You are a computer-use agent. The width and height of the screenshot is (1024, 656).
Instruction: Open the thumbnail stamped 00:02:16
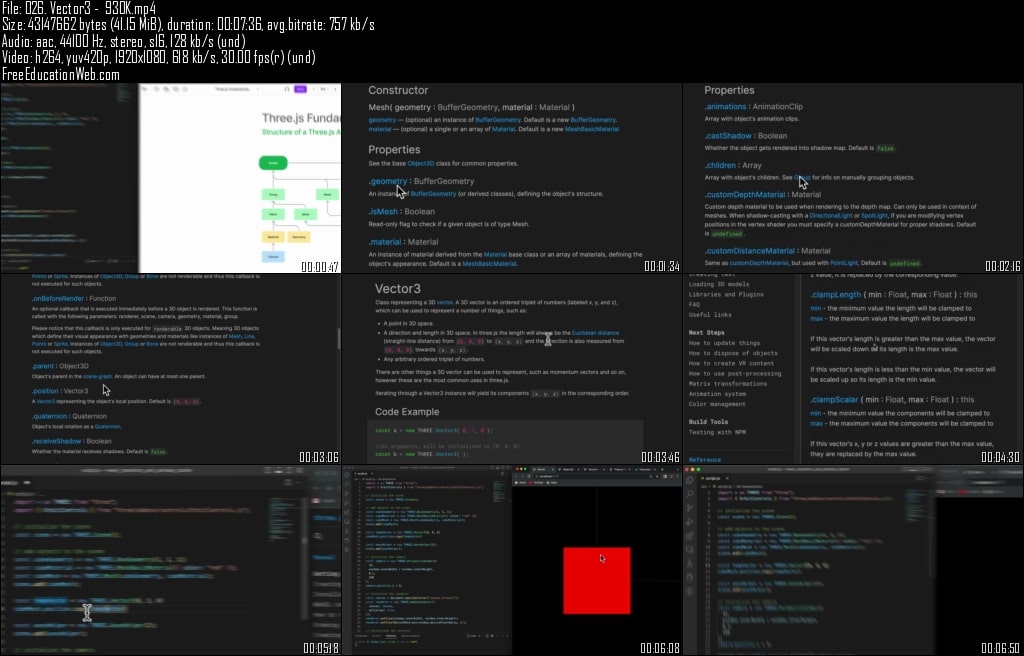[853, 178]
